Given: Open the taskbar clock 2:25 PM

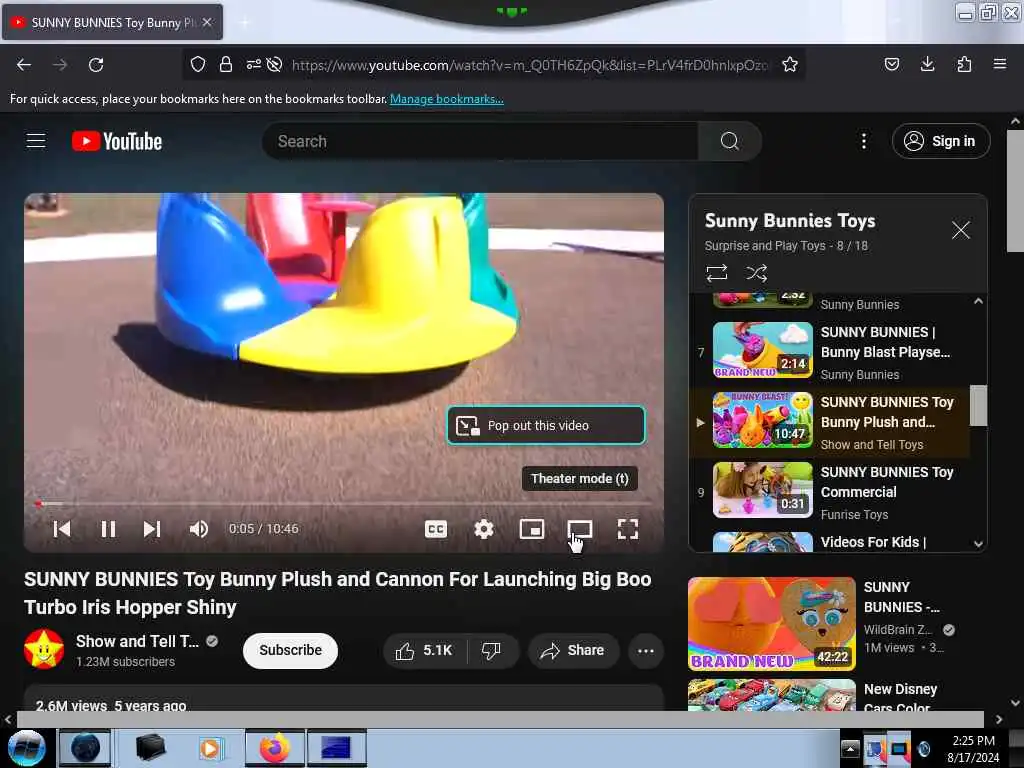Looking at the screenshot, I should (x=973, y=748).
